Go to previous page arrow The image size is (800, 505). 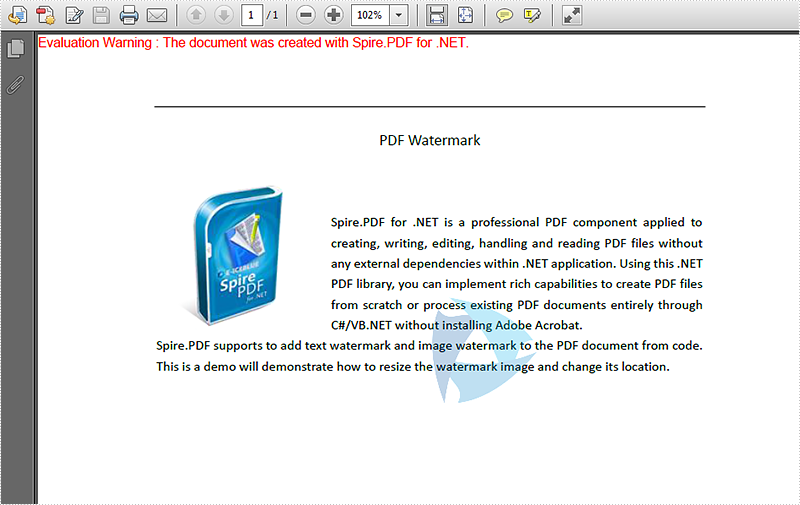click(196, 15)
